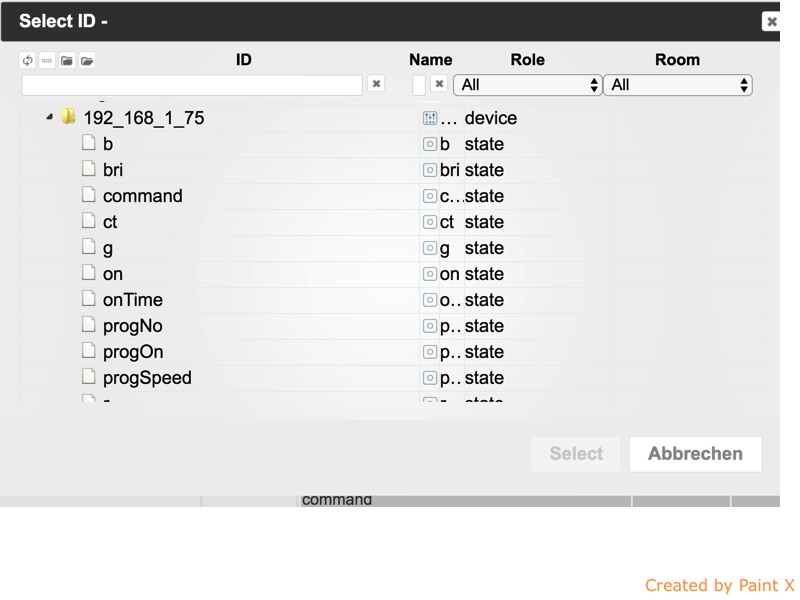Click the refresh tree icon
This screenshot has height=600, width=800.
(27, 61)
